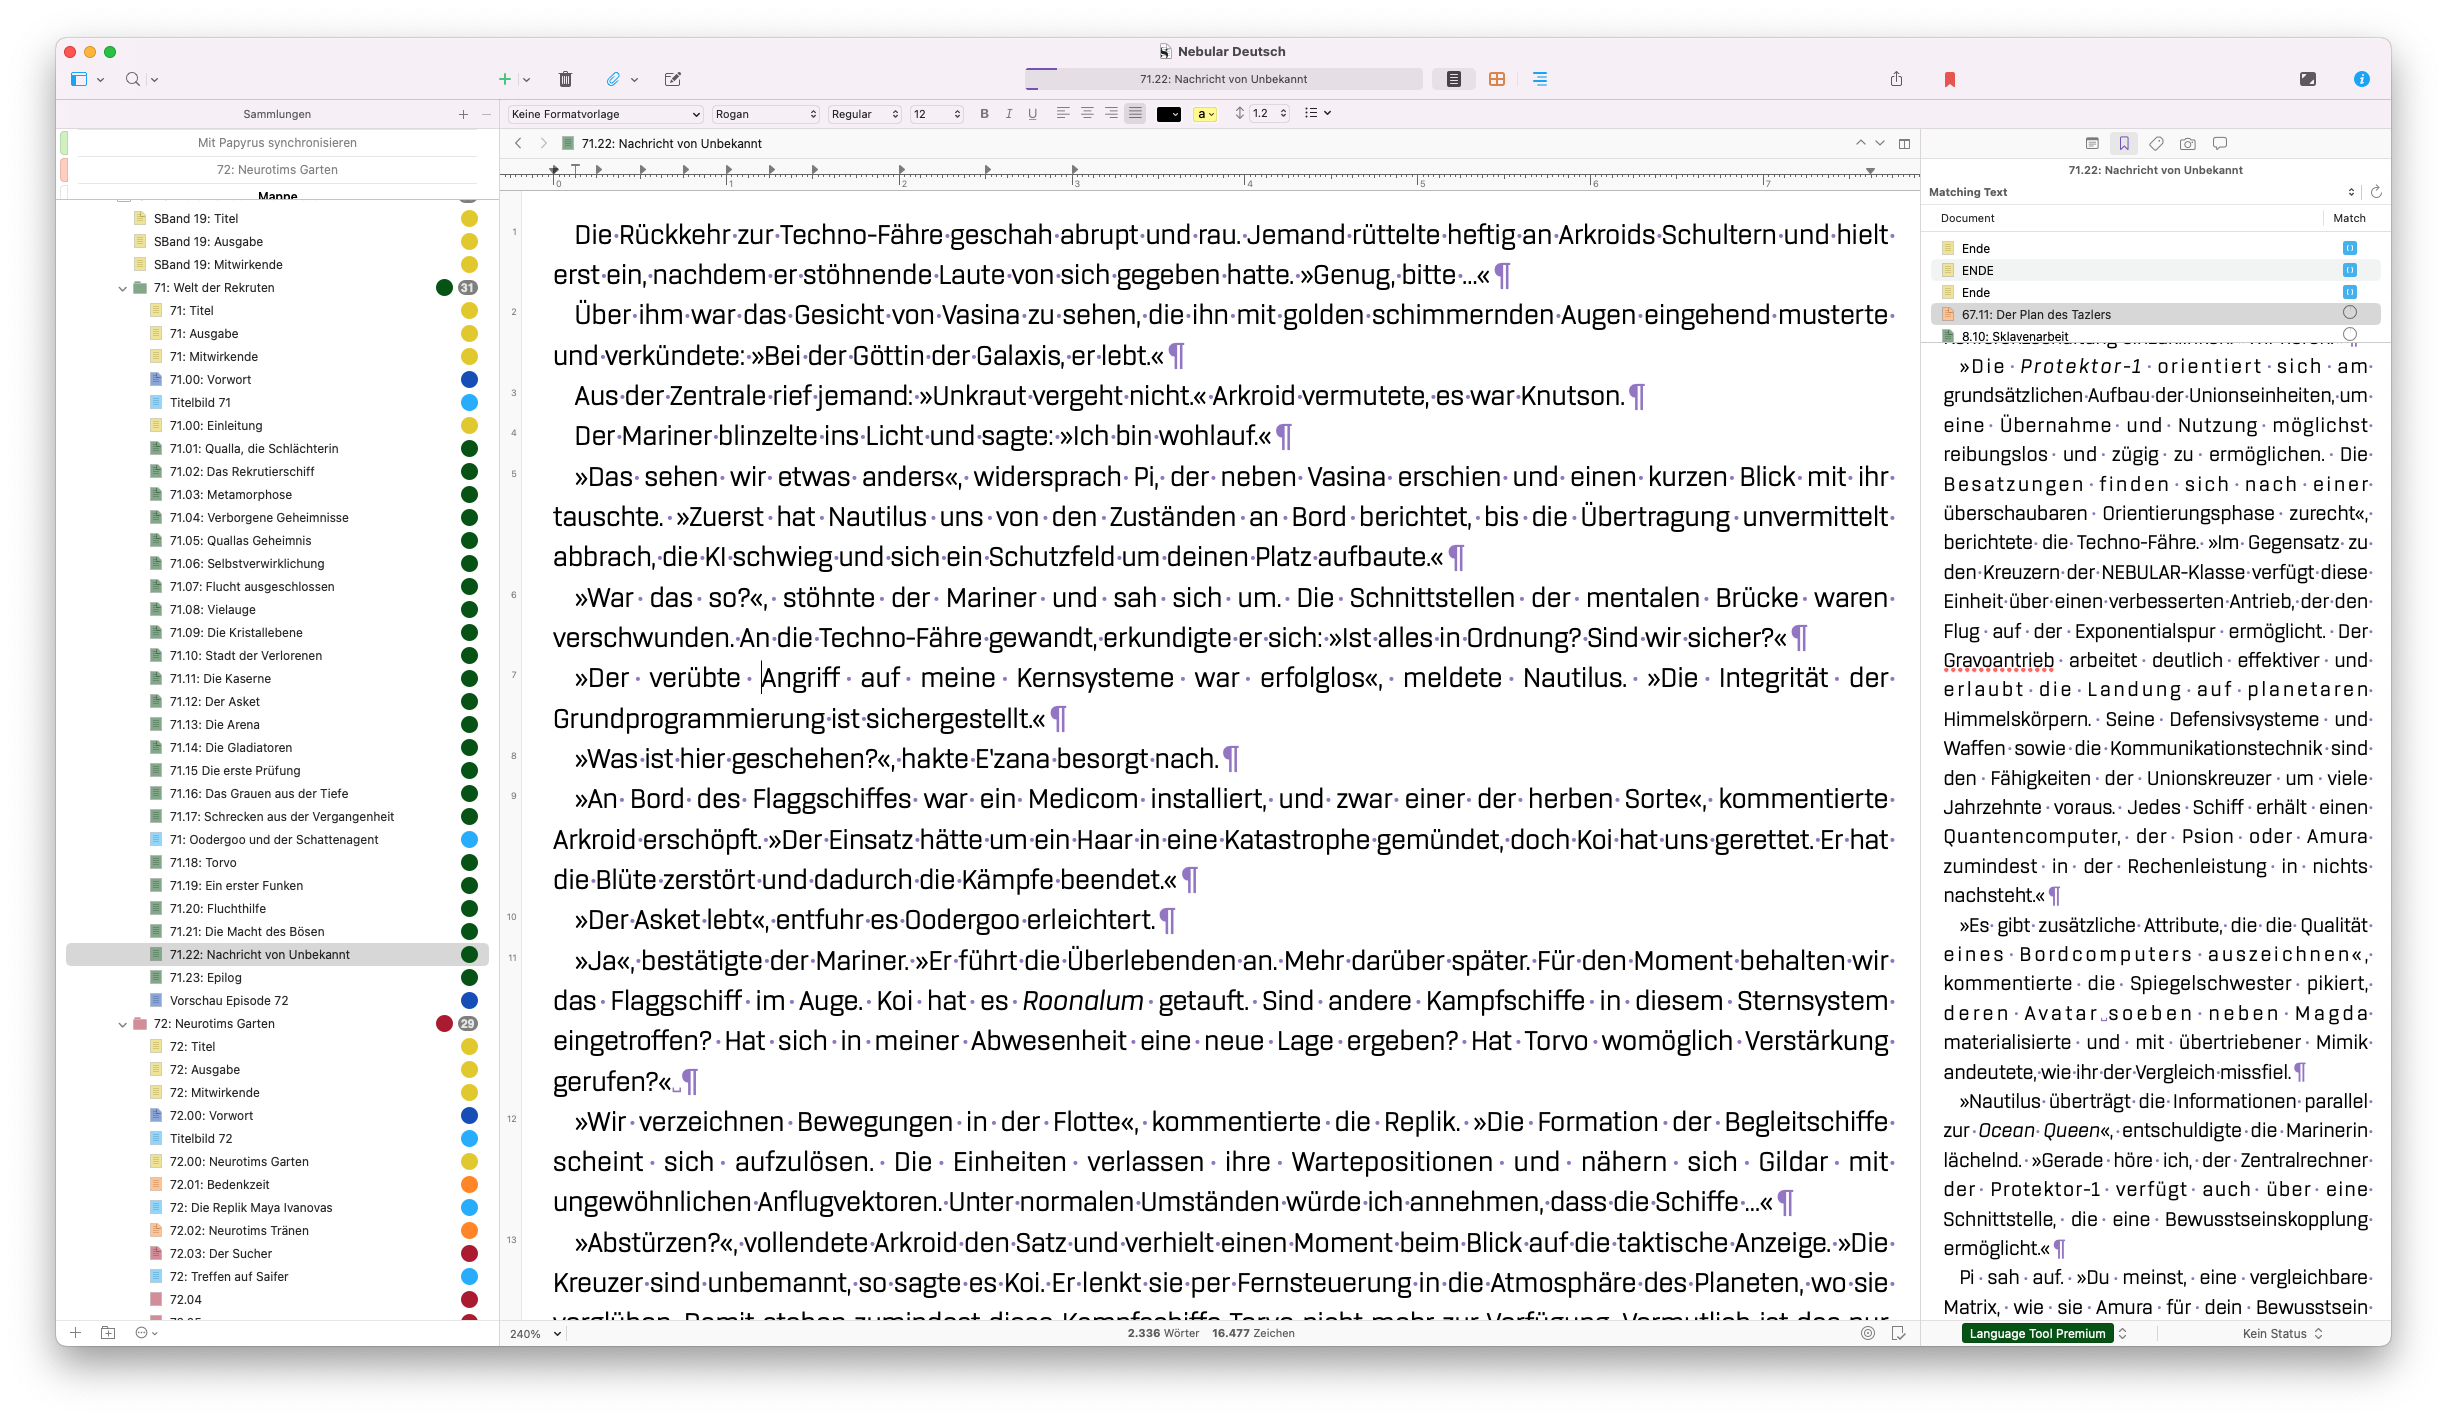Image resolution: width=2447 pixels, height=1420 pixels.
Task: Navigate forward in editor history
Action: pos(543,143)
